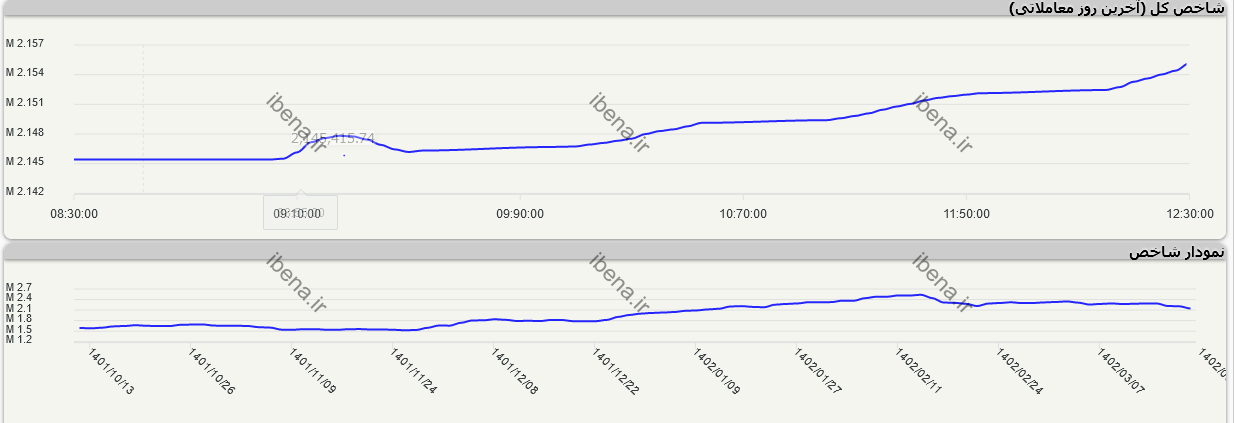Image resolution: width=1234 pixels, height=423 pixels.
Task: Click the 10:70:00 time axis label
Action: 743,213
